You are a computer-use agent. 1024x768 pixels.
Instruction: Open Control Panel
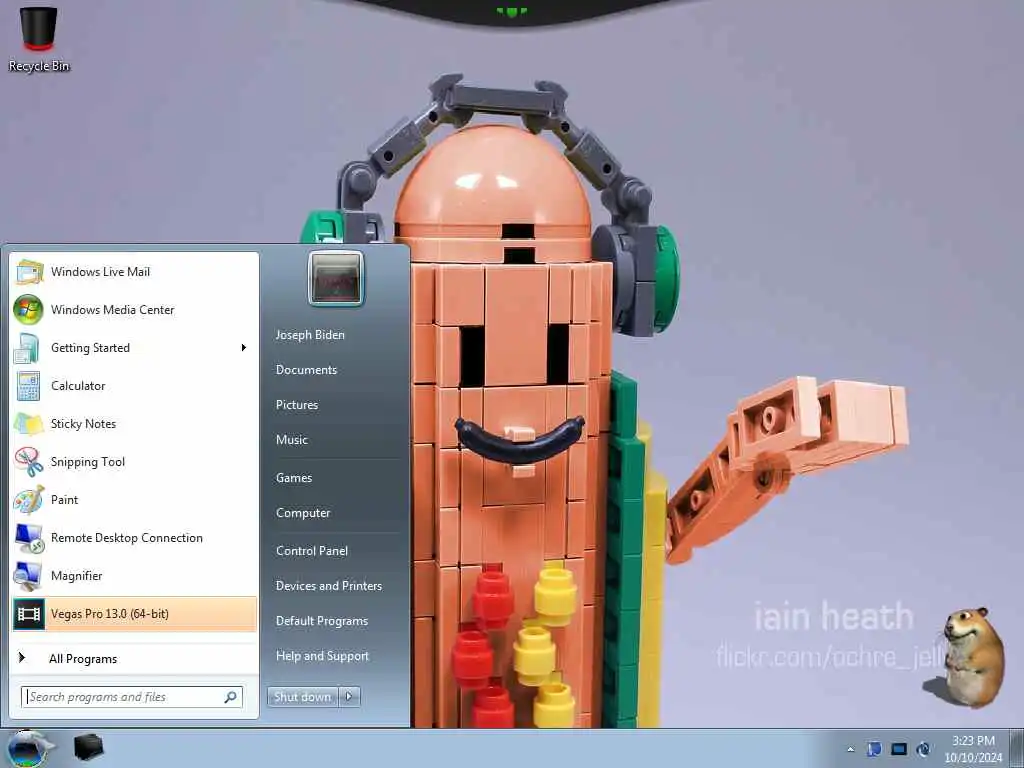[x=312, y=551]
